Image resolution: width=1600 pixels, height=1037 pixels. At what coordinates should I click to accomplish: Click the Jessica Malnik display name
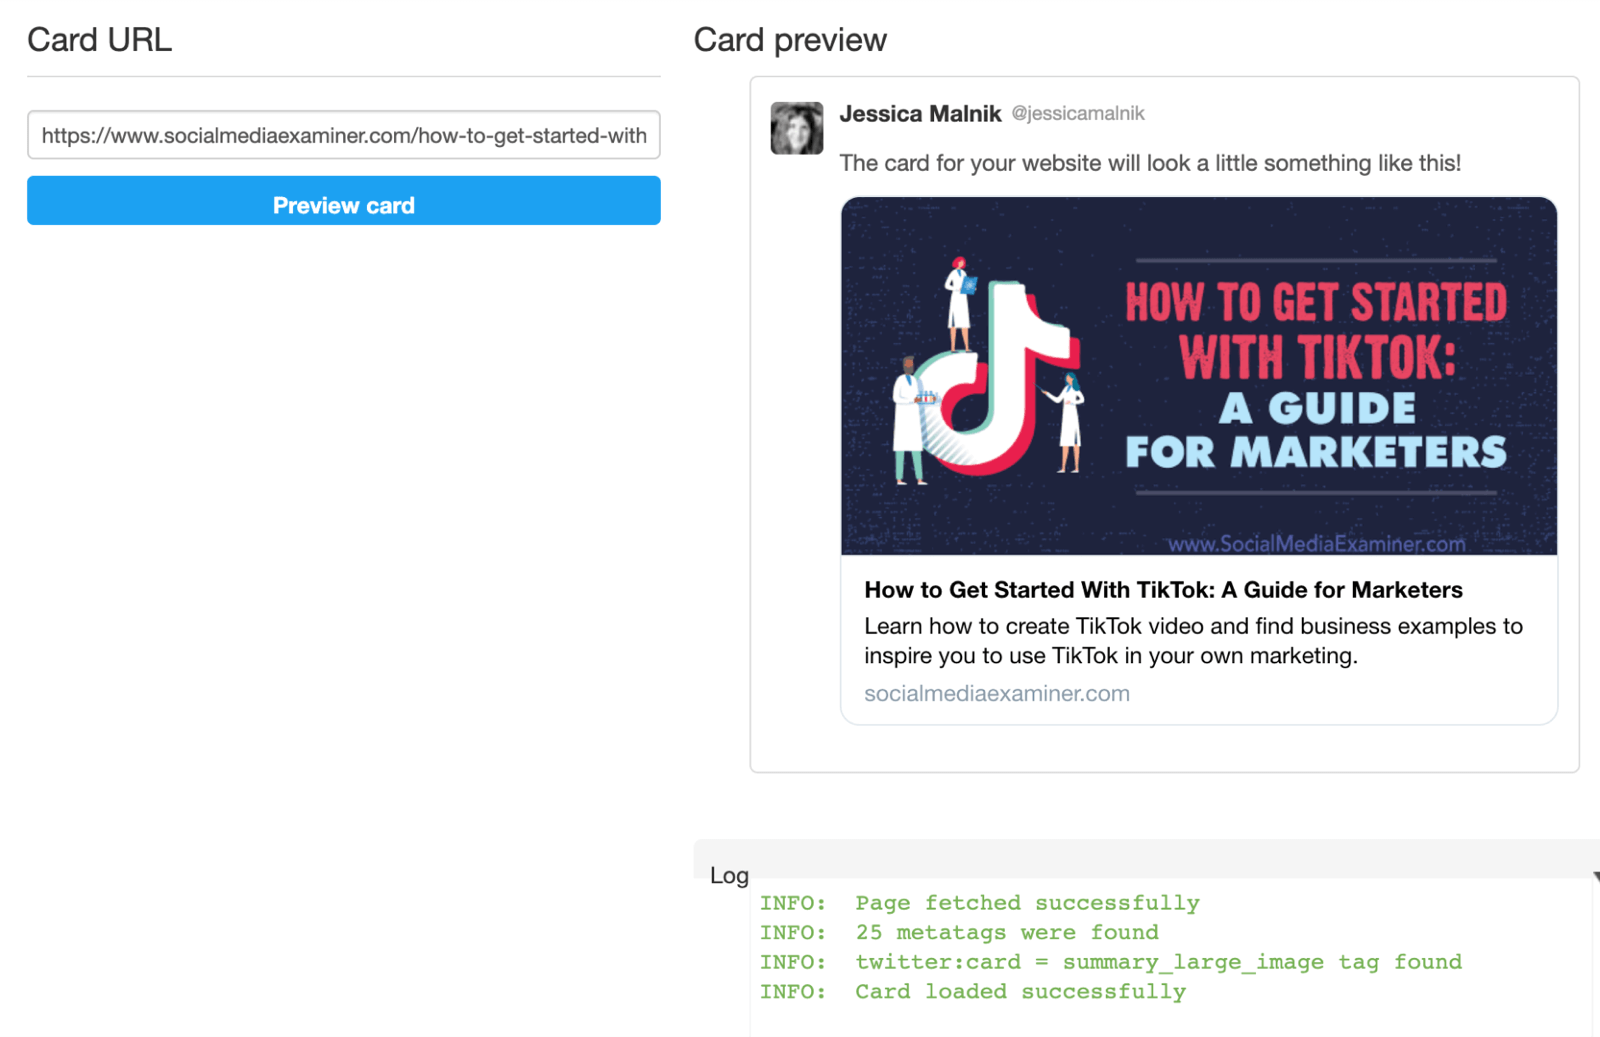[x=920, y=114]
